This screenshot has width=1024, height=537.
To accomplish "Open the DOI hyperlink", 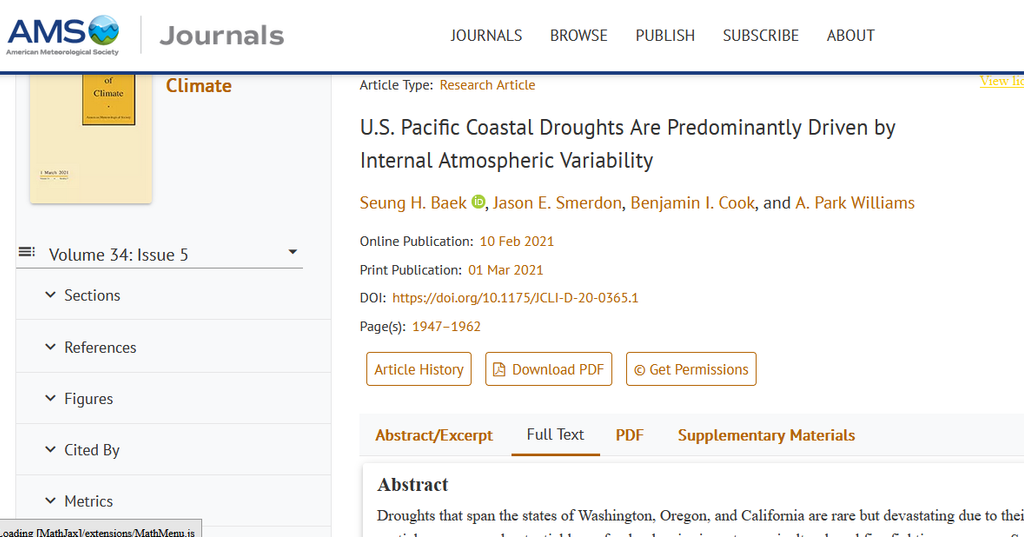I will coord(515,297).
